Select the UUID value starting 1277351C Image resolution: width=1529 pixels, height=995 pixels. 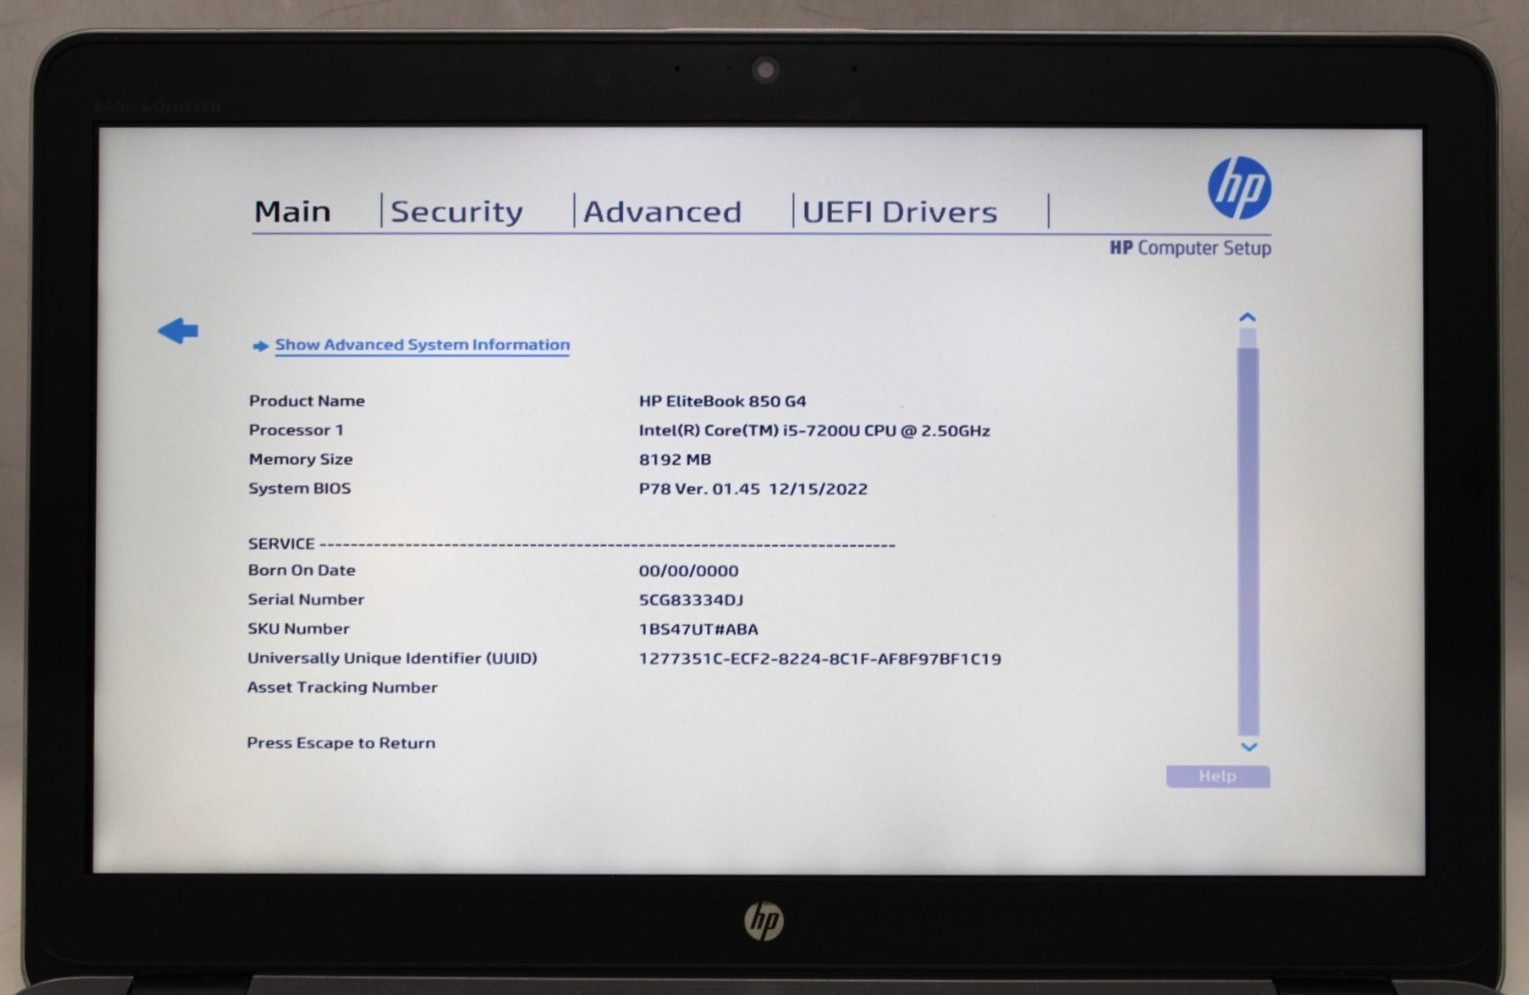tap(820, 659)
